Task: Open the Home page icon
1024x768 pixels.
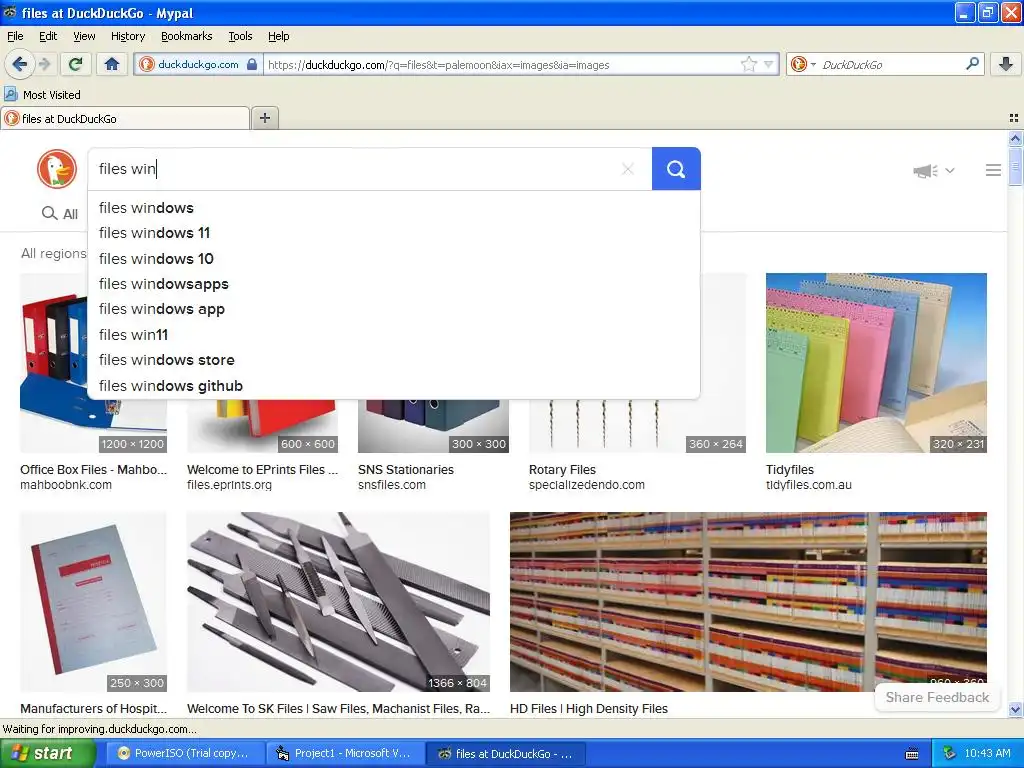Action: click(112, 64)
